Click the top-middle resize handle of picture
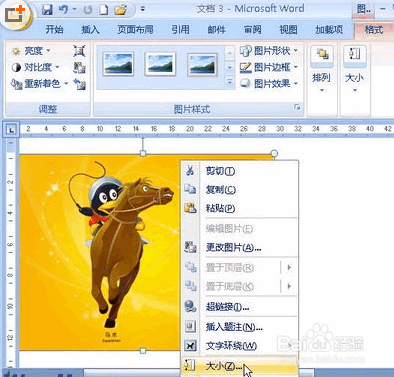The width and height of the screenshot is (394, 377). (143, 153)
